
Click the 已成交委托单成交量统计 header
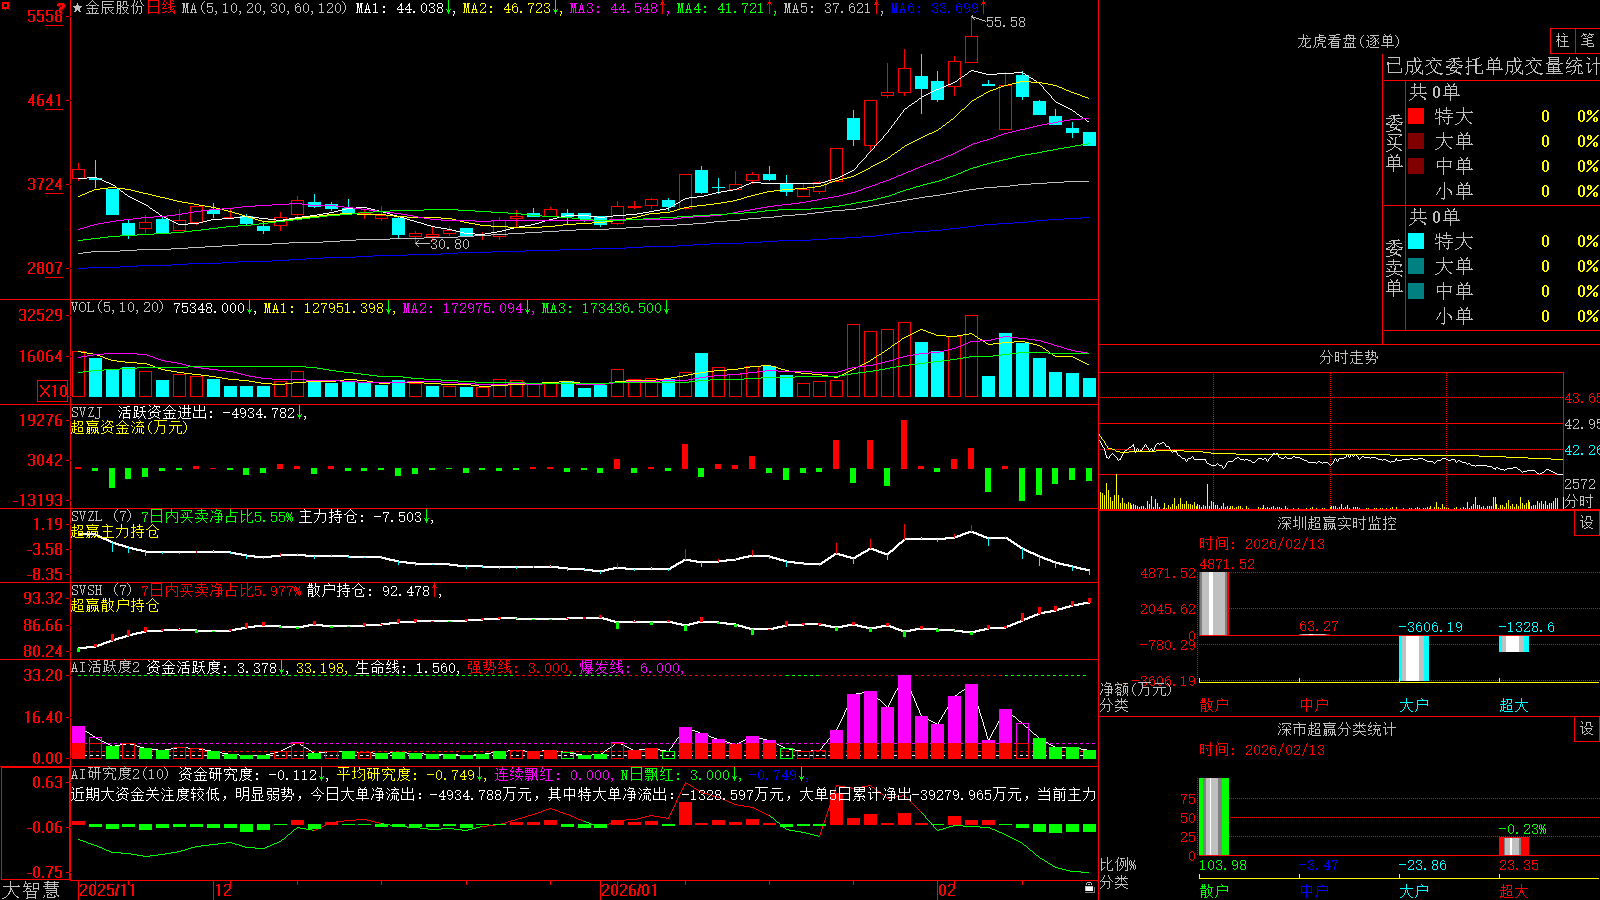click(x=1492, y=66)
